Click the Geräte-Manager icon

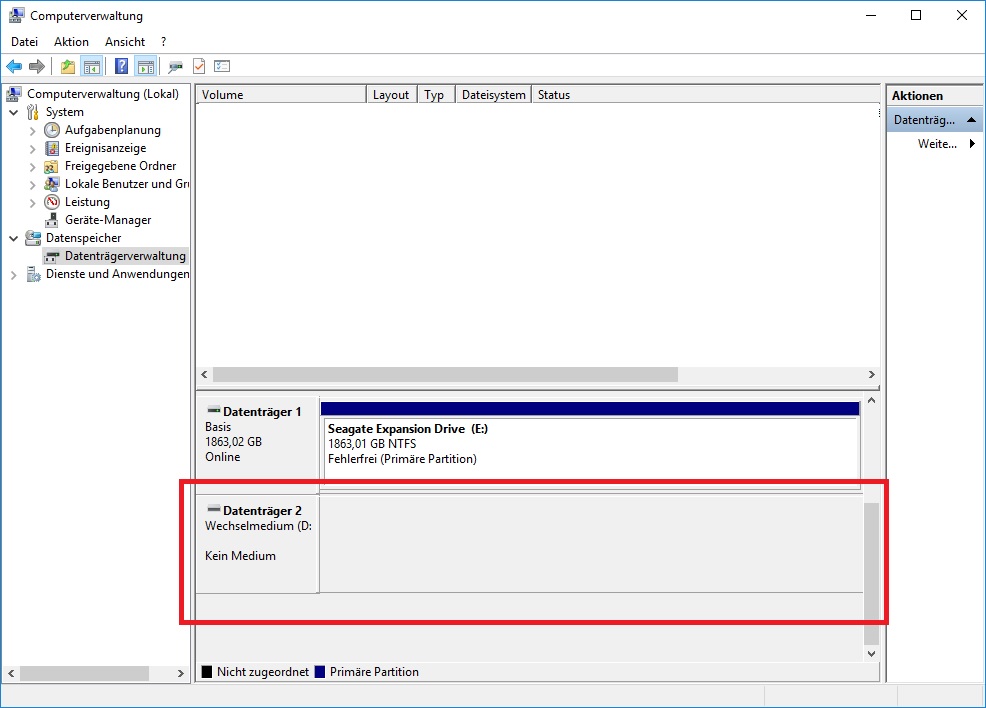52,220
